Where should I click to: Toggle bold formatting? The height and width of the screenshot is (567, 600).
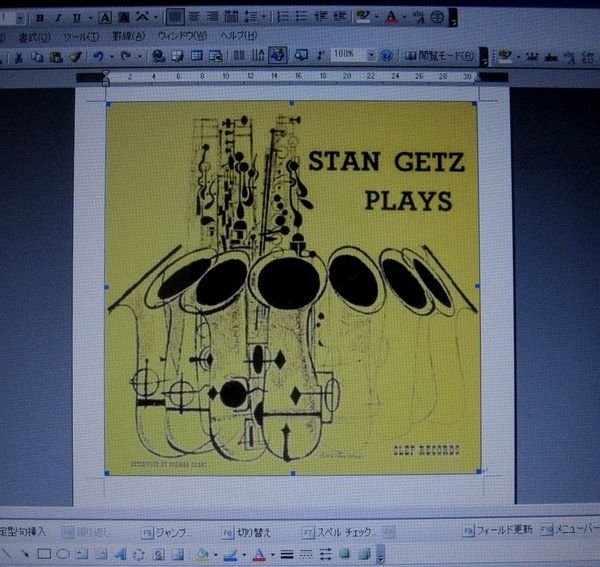[x=39, y=17]
